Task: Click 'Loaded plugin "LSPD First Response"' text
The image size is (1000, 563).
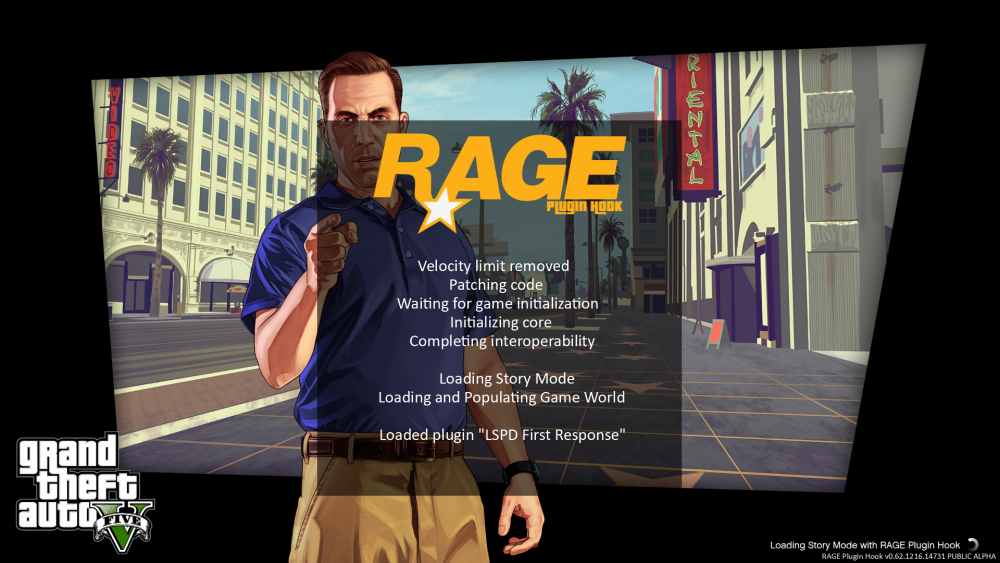Action: coord(502,435)
